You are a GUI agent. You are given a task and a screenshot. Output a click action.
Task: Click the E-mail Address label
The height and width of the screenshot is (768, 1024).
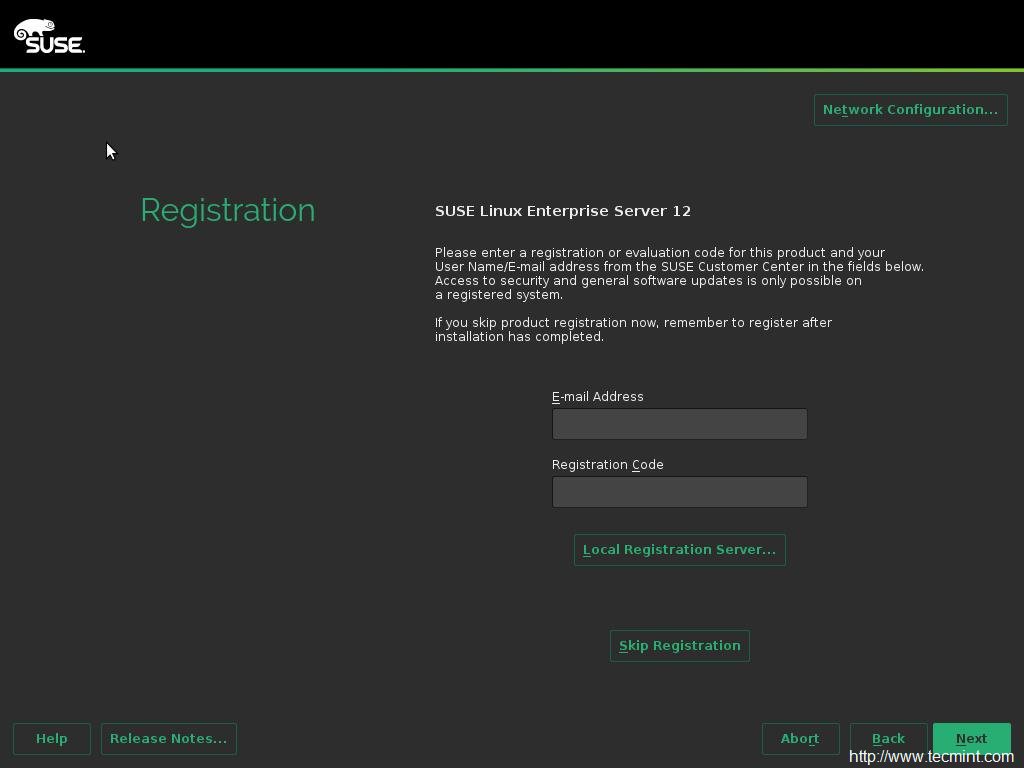[598, 396]
